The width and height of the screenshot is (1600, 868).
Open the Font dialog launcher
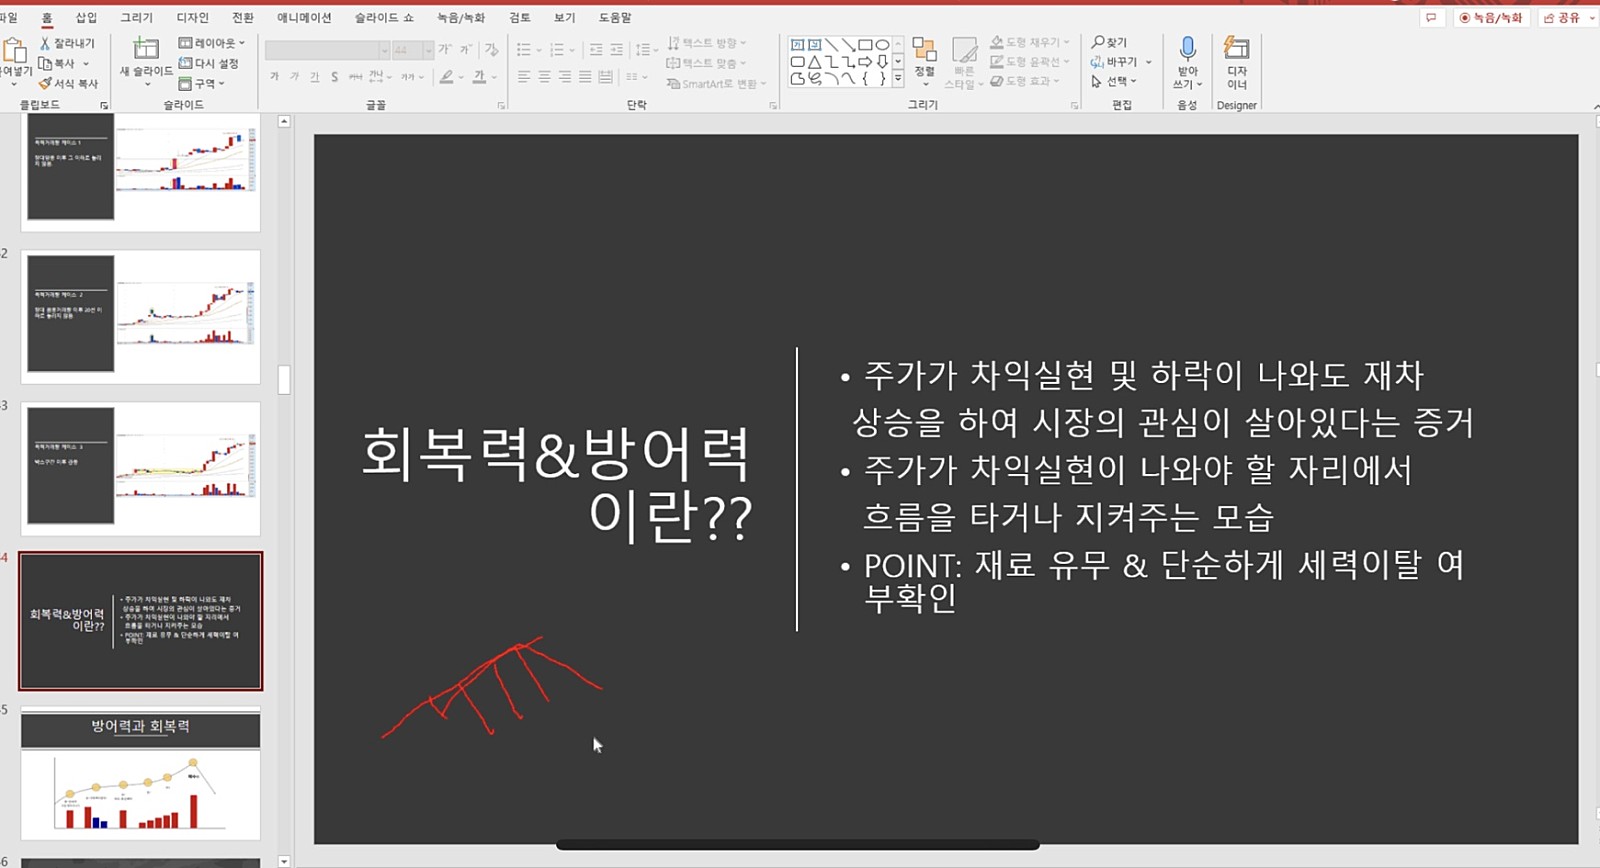501,105
